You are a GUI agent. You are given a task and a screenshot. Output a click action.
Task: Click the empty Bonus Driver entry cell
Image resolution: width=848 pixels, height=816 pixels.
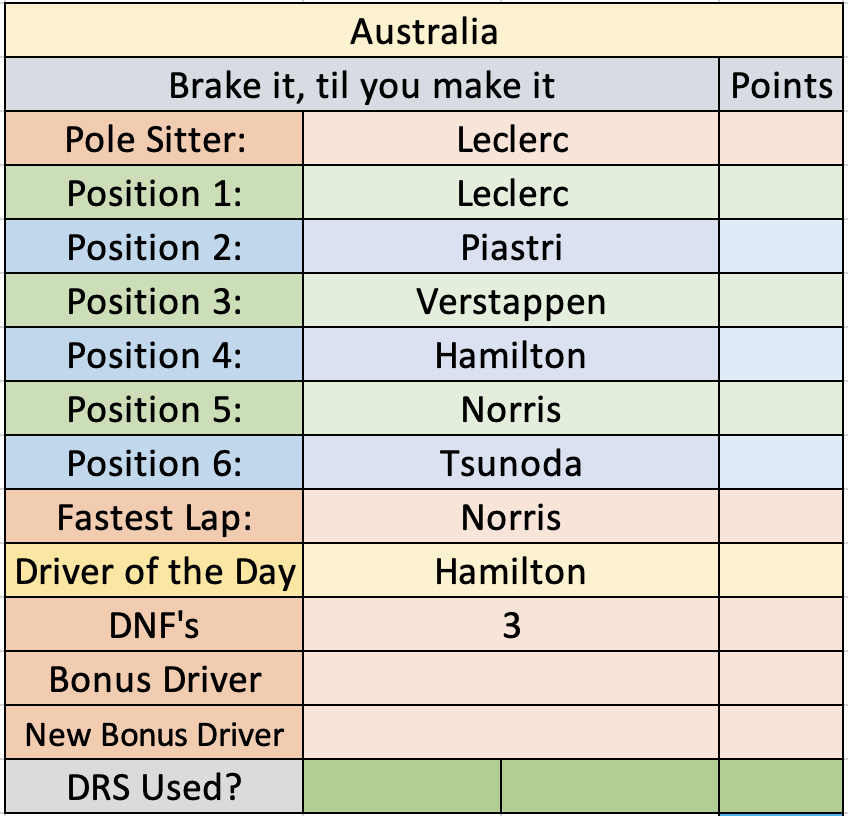511,679
